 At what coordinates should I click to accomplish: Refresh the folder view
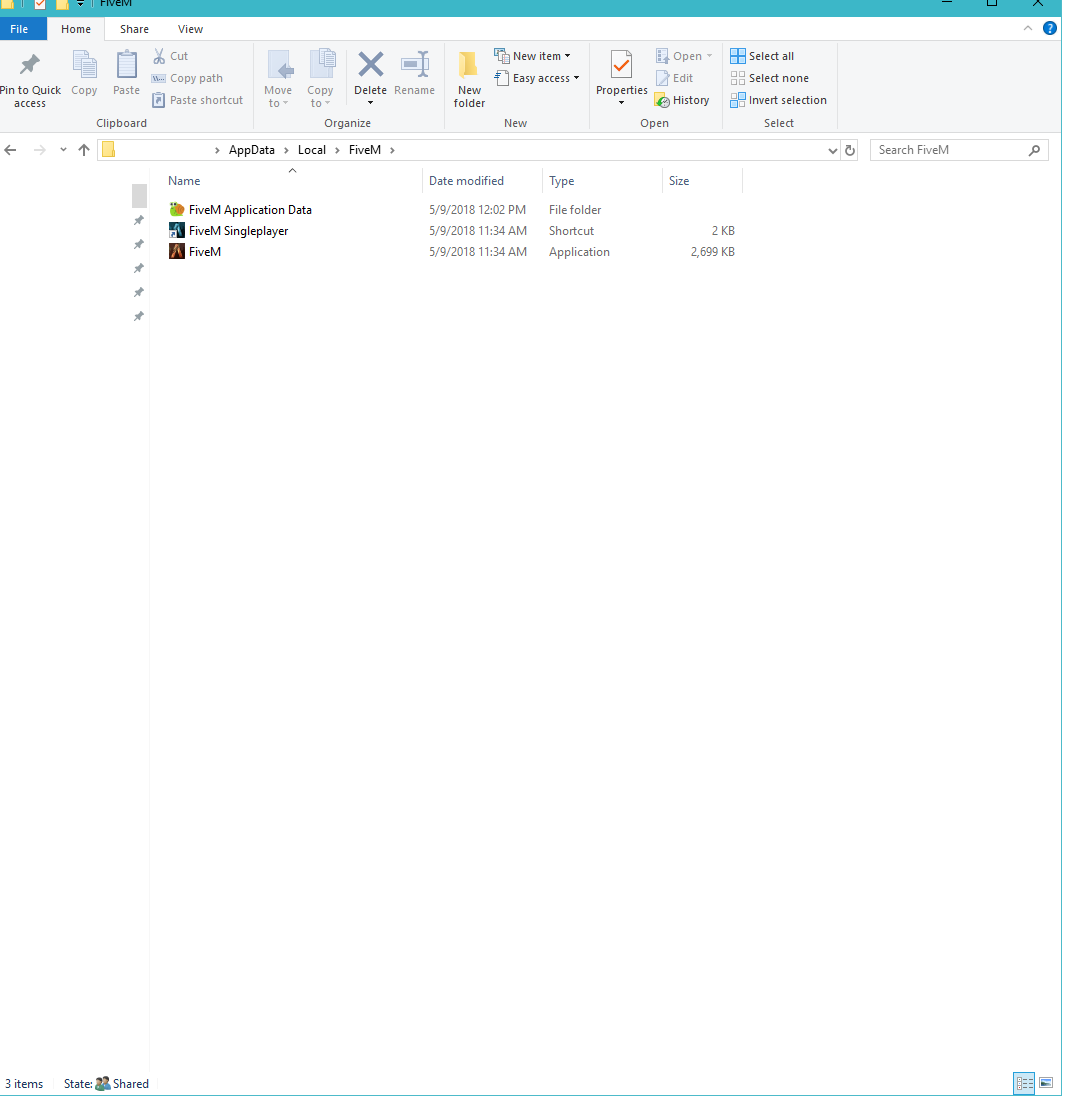[850, 150]
